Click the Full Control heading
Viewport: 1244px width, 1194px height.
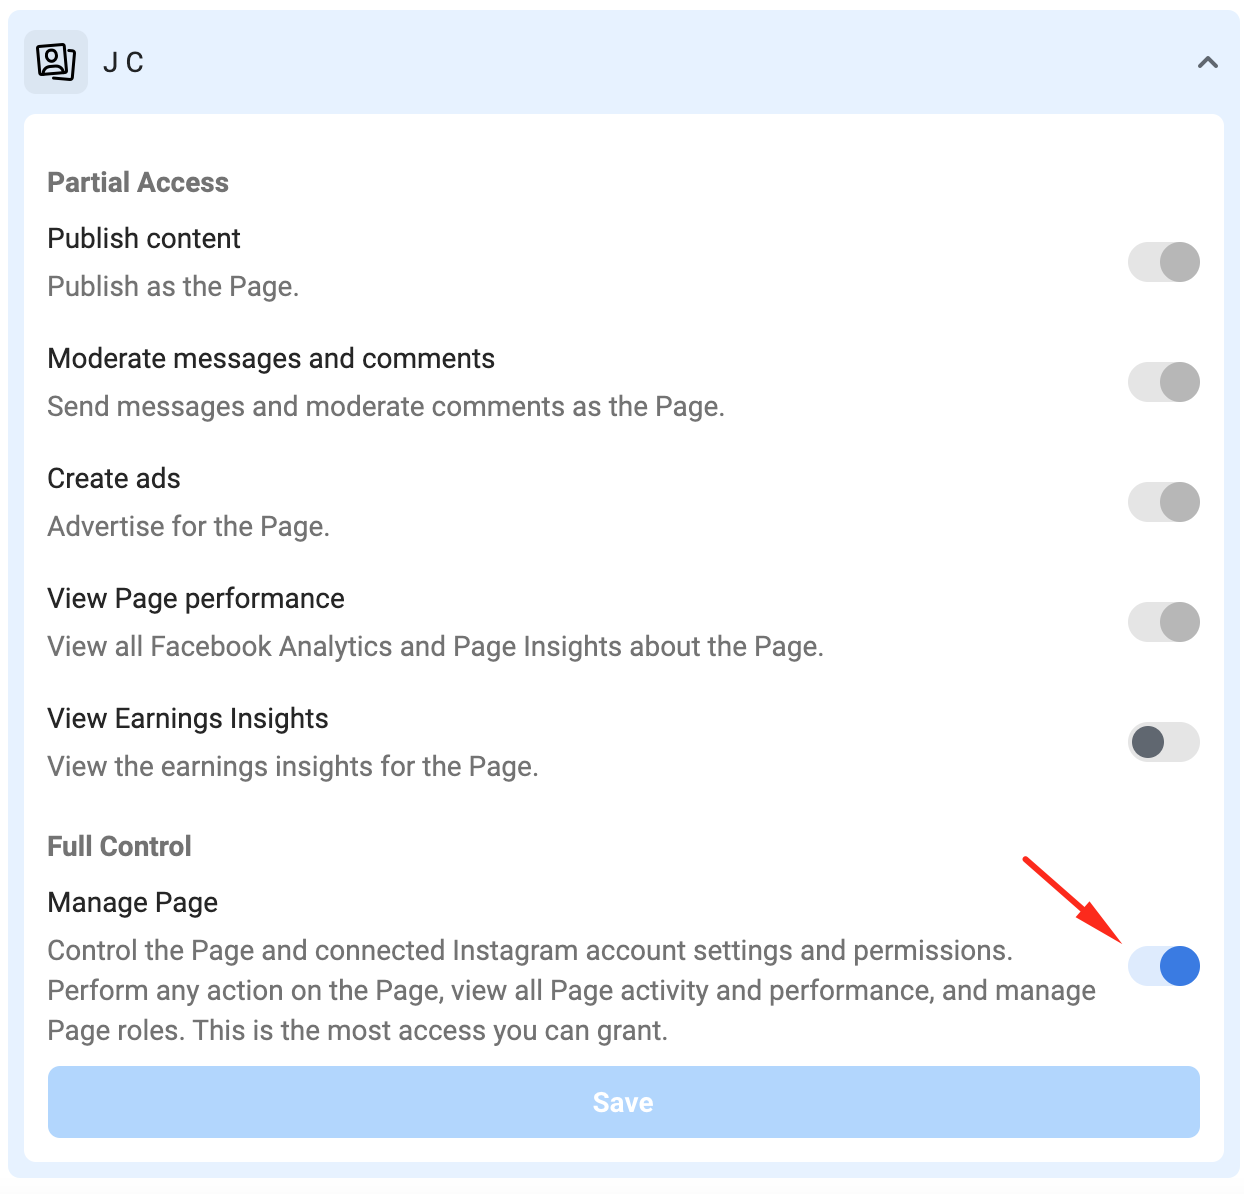(119, 846)
